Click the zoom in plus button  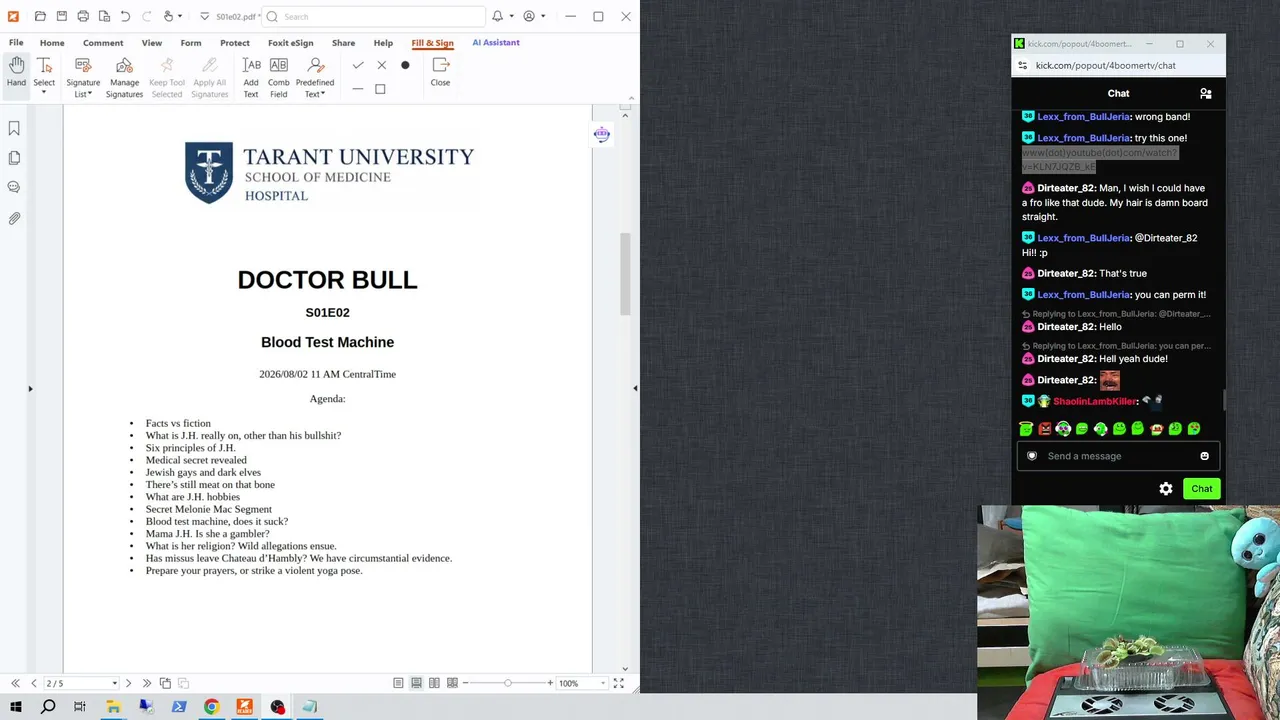click(549, 683)
